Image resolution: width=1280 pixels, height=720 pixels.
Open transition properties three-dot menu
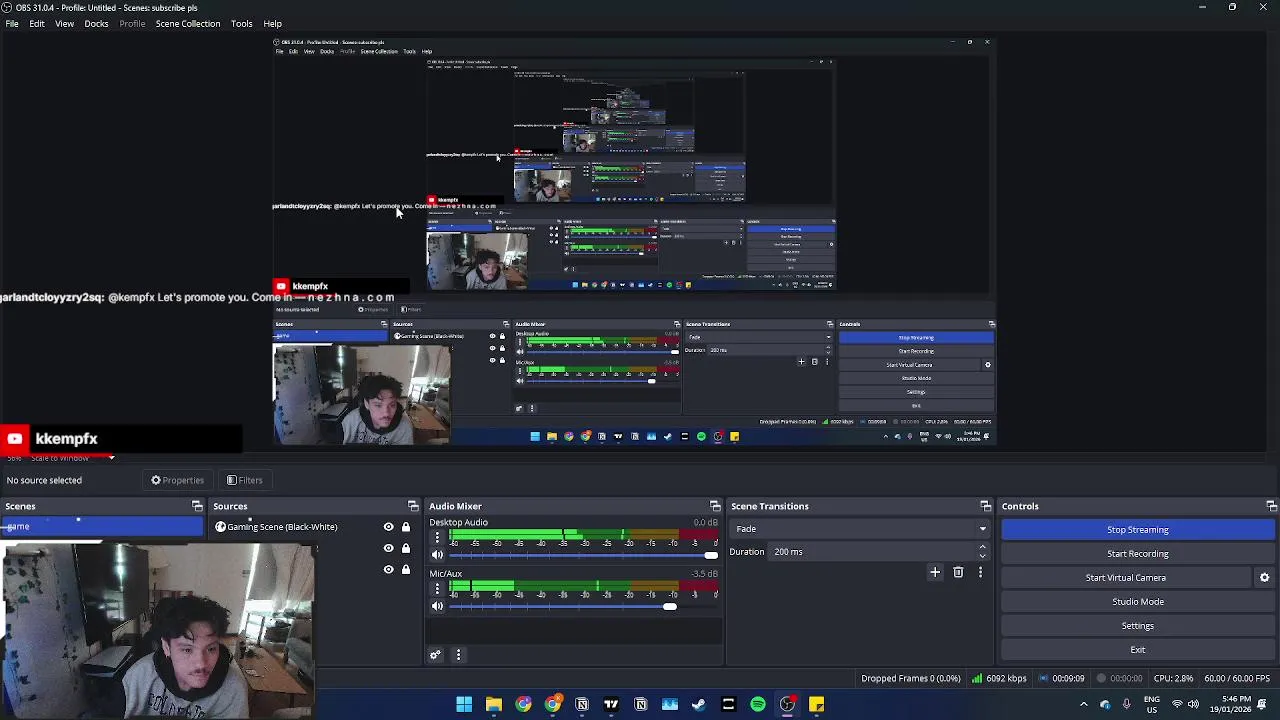[x=980, y=572]
